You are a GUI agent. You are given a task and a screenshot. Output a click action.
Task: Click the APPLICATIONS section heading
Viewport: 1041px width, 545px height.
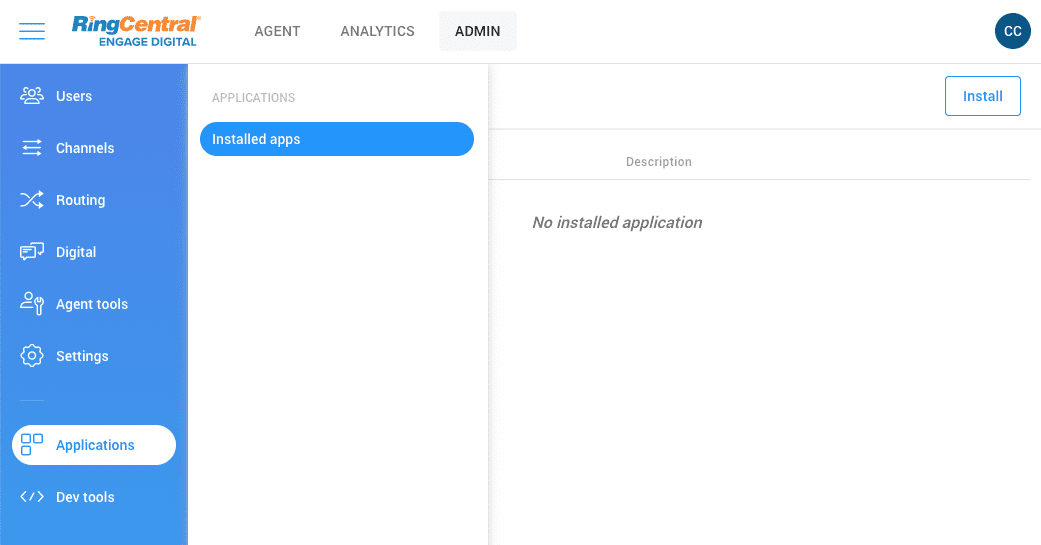point(253,98)
